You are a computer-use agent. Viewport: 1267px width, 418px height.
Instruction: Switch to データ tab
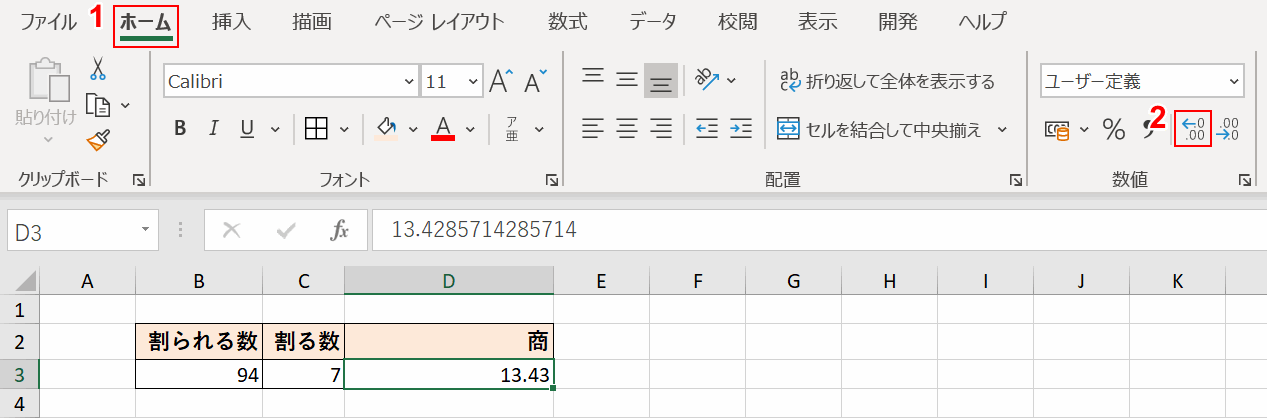click(x=653, y=21)
